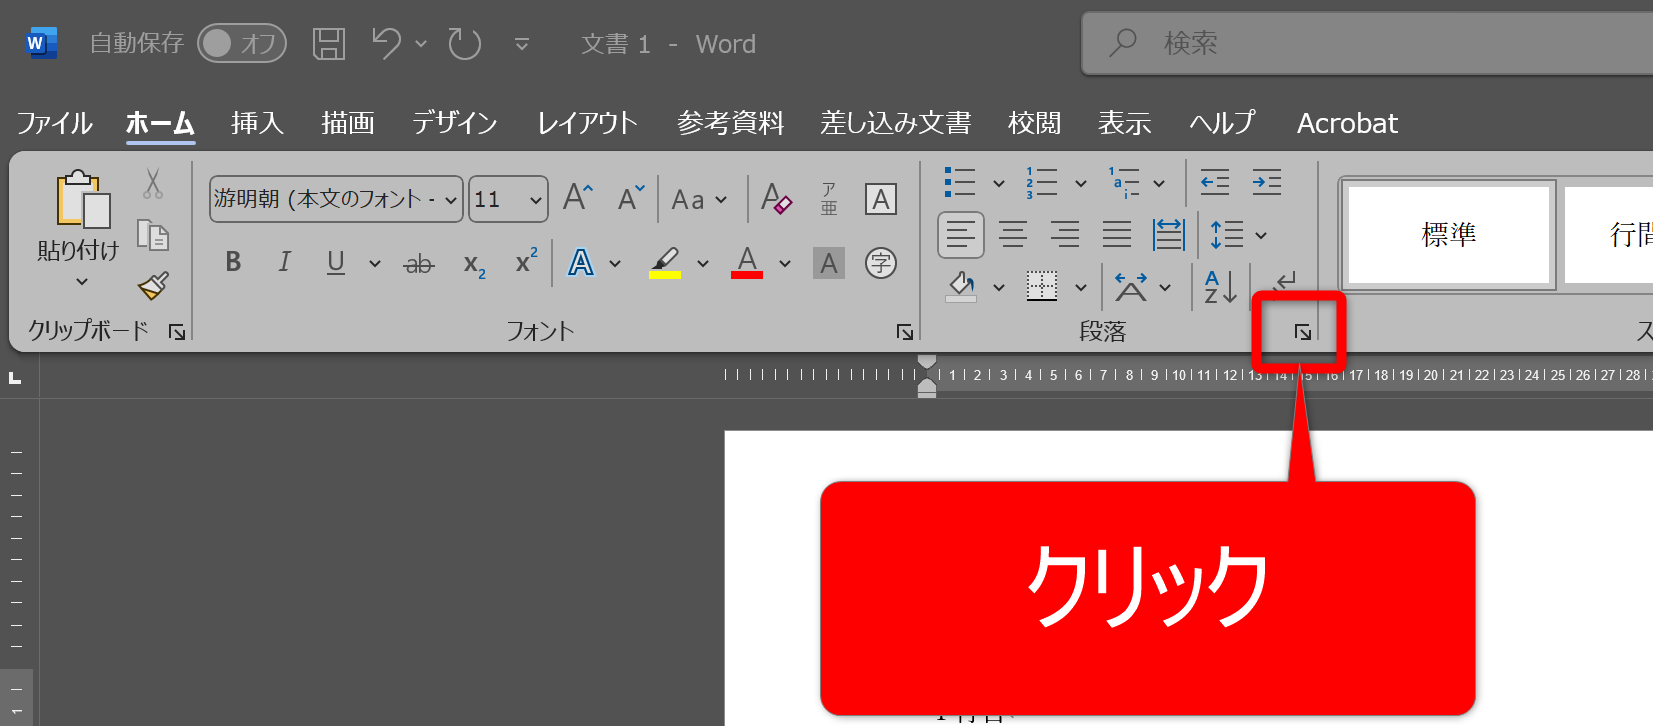This screenshot has height=726, width=1653.
Task: Click the Cut scissors icon
Action: [153, 183]
